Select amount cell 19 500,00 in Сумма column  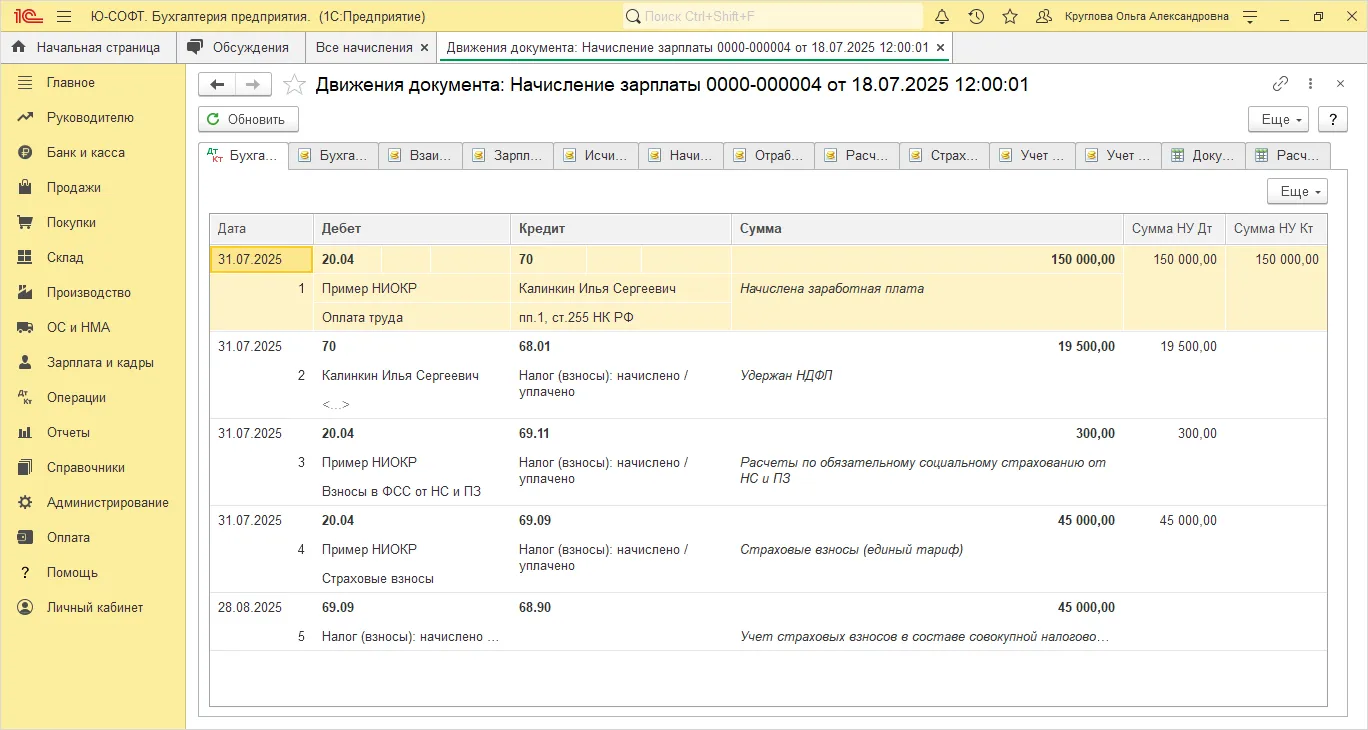click(x=927, y=346)
